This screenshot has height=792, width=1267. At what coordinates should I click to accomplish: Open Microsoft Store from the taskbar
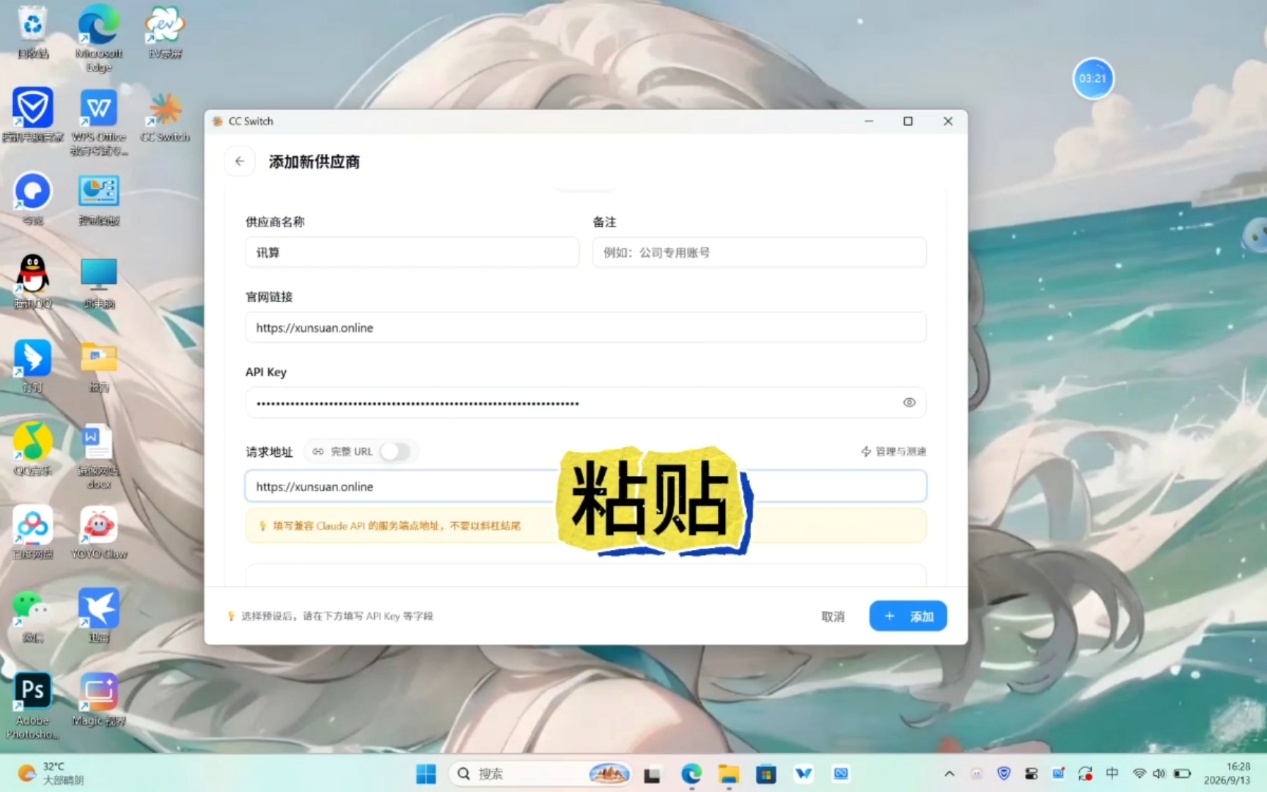click(766, 773)
